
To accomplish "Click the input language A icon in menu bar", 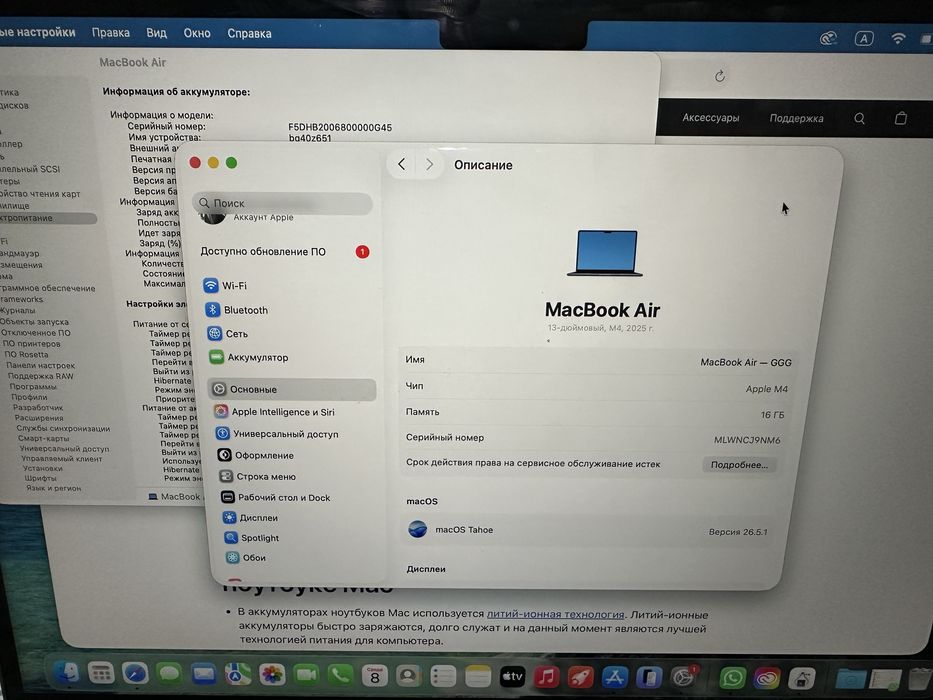I will (864, 39).
